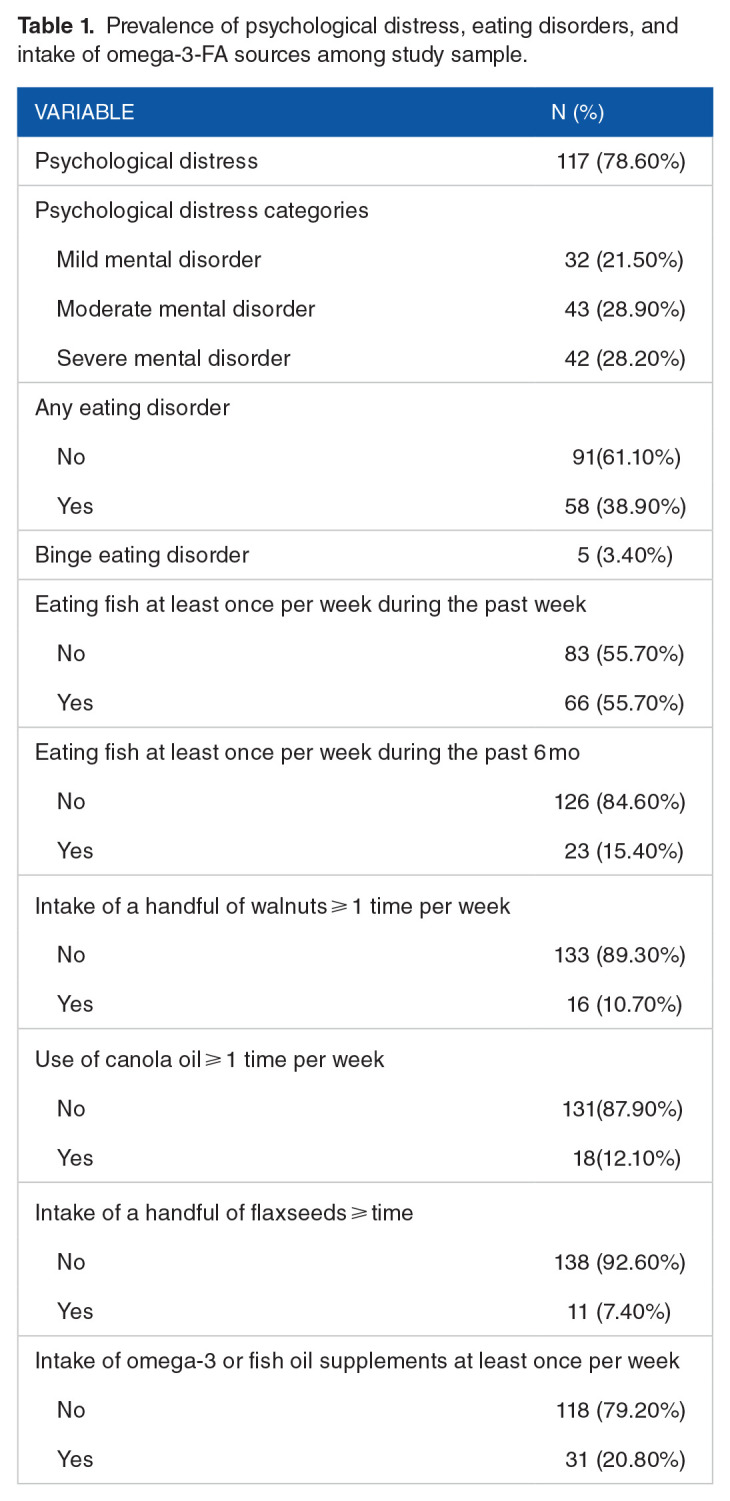Click the Moderate mental disorder label
Screen dimensions: 730x1501
coord(185,308)
